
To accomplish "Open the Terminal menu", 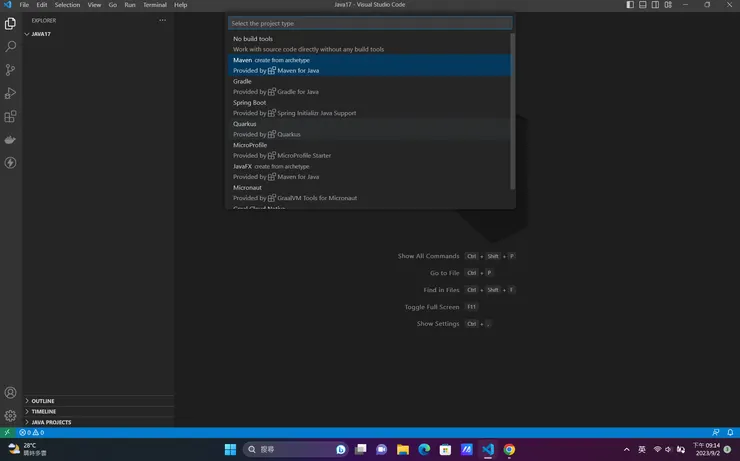I will coord(154,5).
